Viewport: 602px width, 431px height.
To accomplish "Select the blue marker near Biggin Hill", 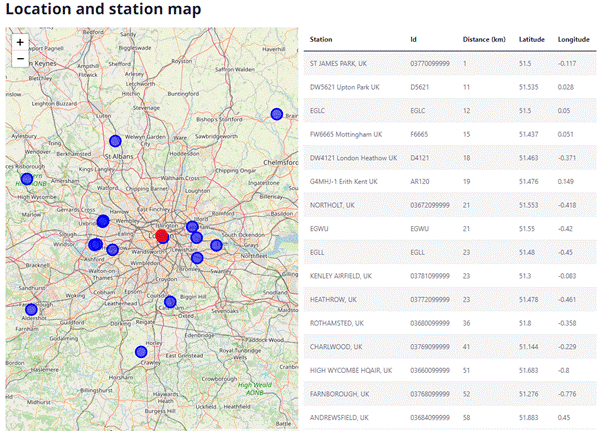I will pos(170,302).
